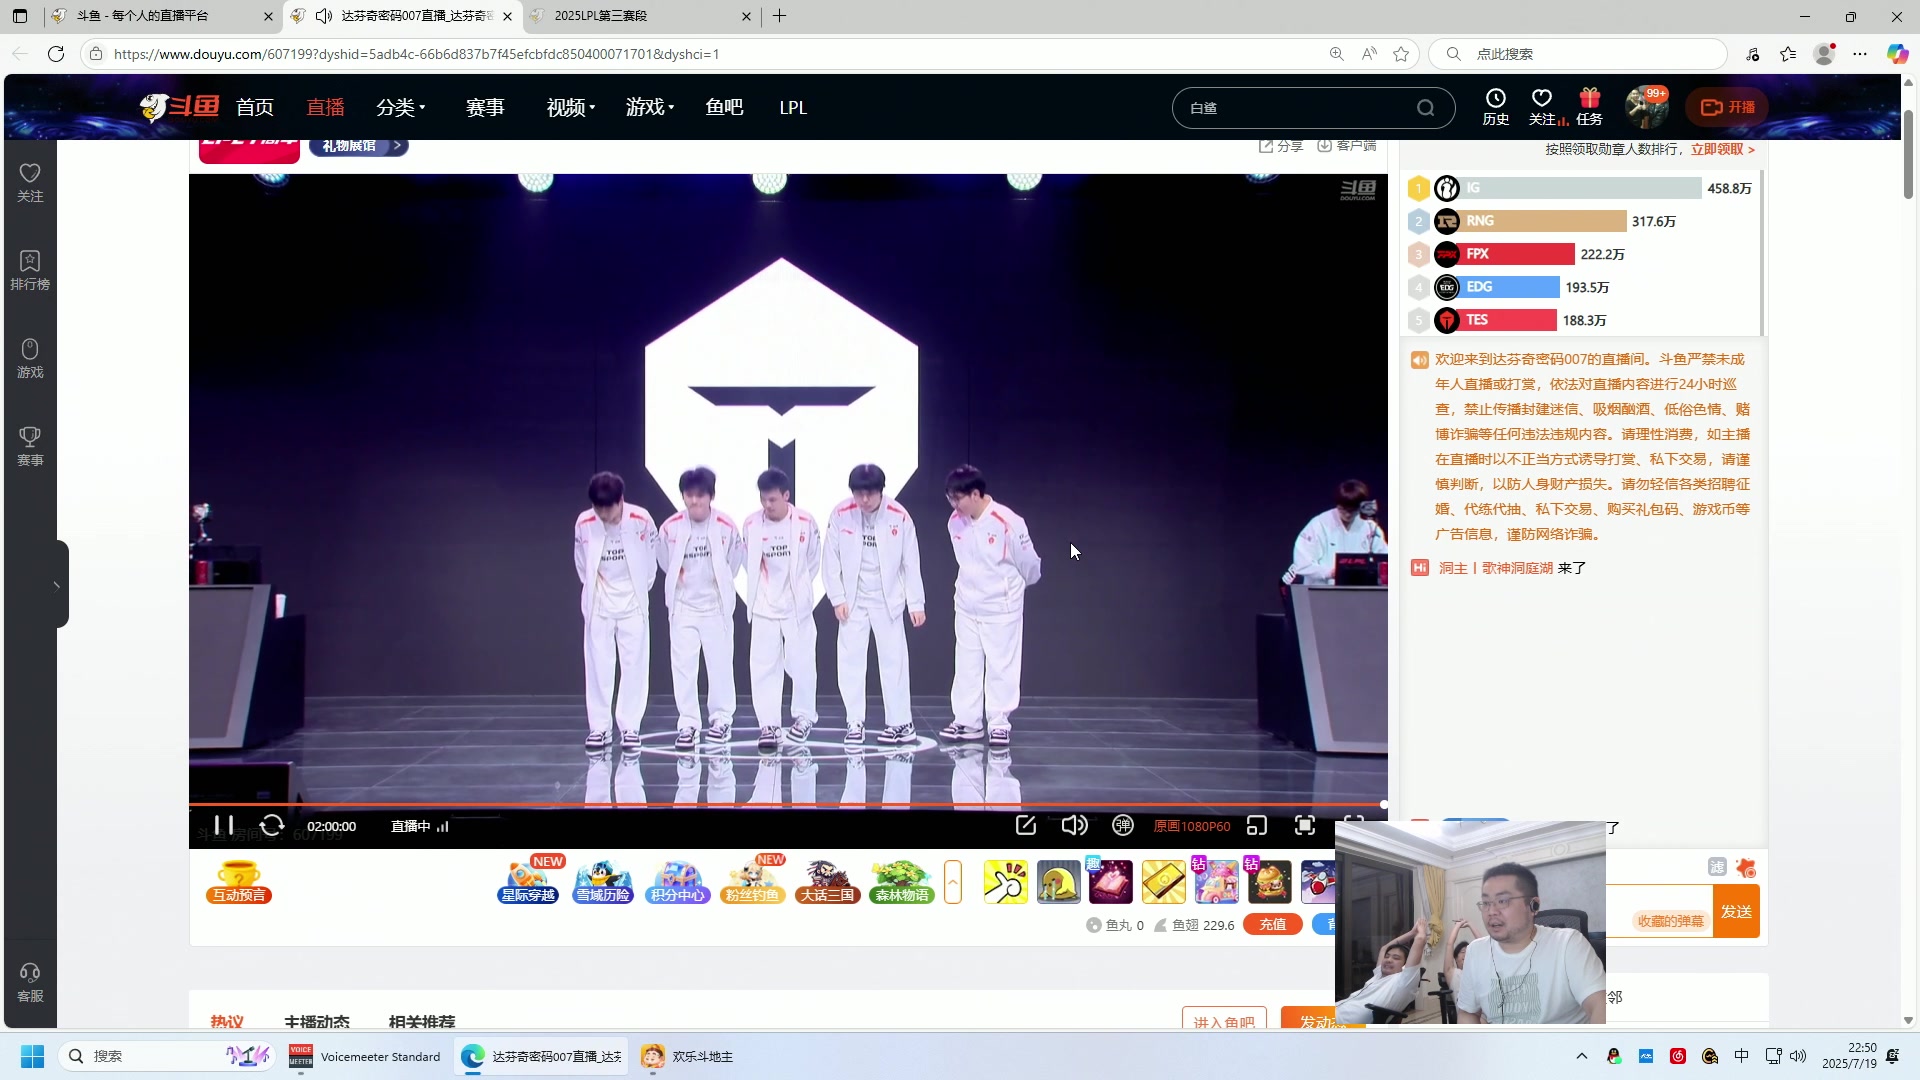Screen dimensions: 1920x1080
Task: Open 互动预言 prediction game
Action: tap(239, 882)
